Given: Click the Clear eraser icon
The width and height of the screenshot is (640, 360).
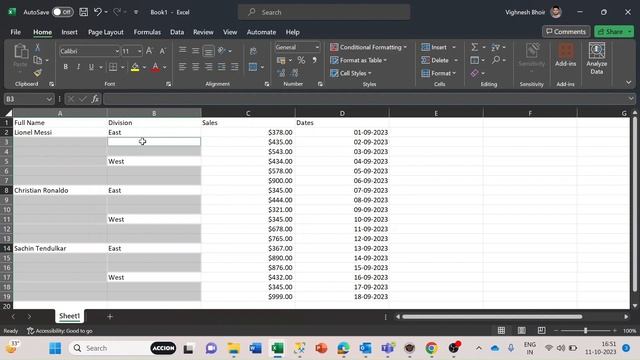Looking at the screenshot, I should pyautogui.click(x=474, y=73).
